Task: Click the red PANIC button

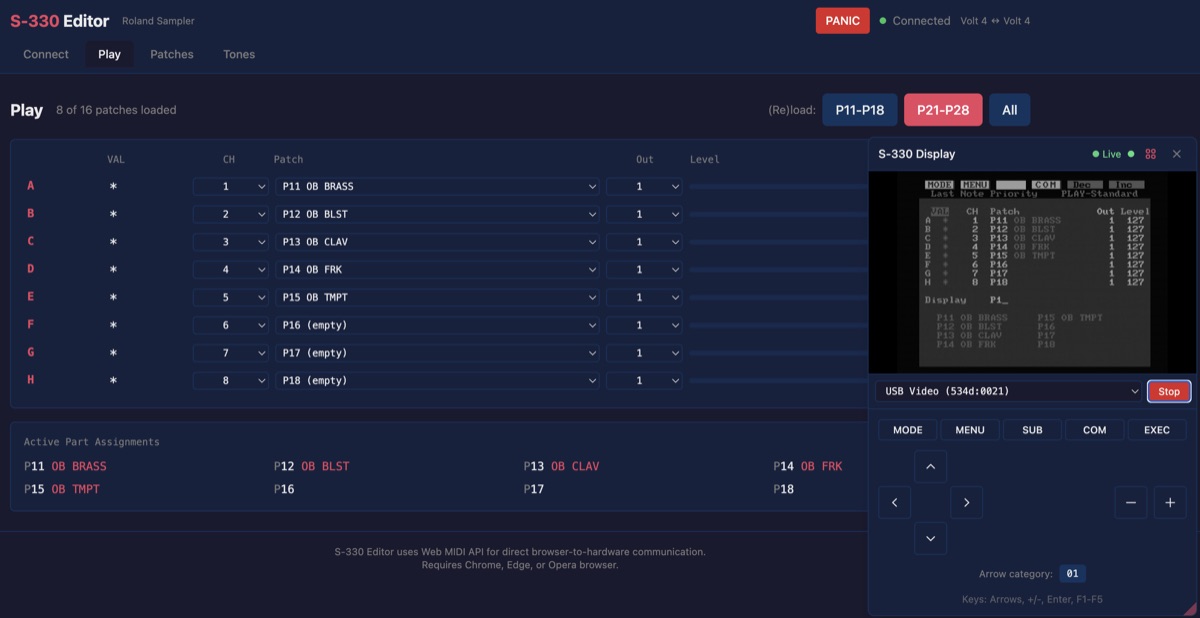Action: (842, 21)
